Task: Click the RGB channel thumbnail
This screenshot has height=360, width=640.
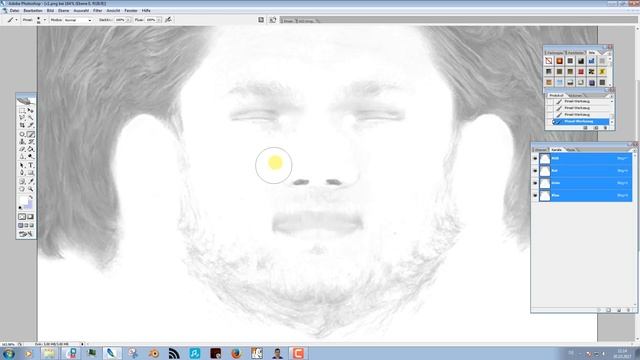Action: pos(545,158)
